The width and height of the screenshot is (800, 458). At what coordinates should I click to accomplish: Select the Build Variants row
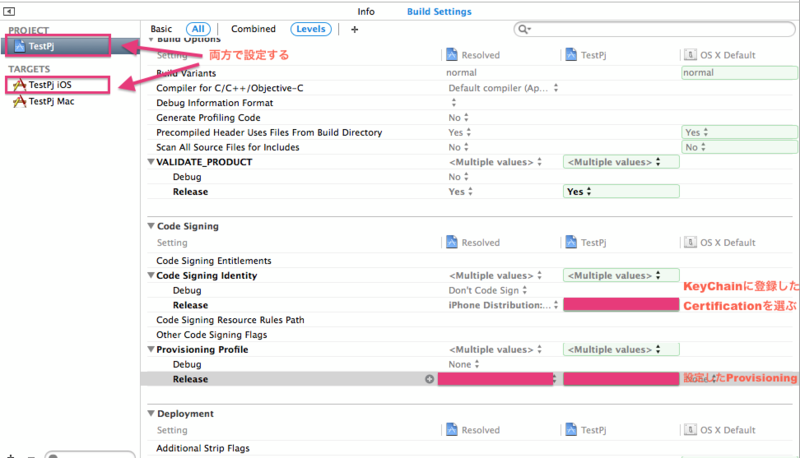(x=186, y=73)
